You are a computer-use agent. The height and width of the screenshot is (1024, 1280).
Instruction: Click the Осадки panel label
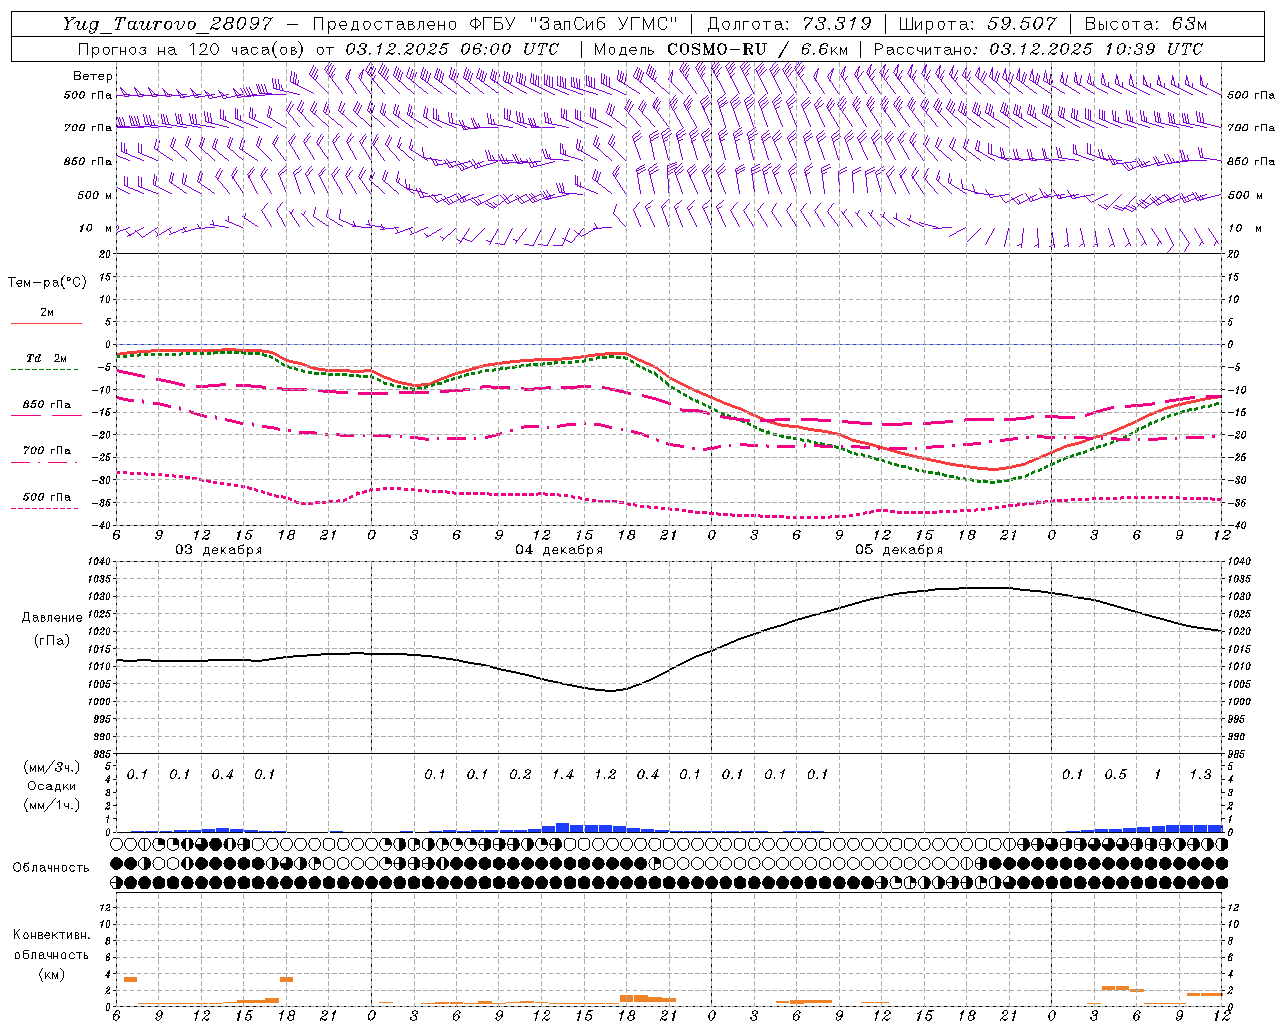pos(52,786)
